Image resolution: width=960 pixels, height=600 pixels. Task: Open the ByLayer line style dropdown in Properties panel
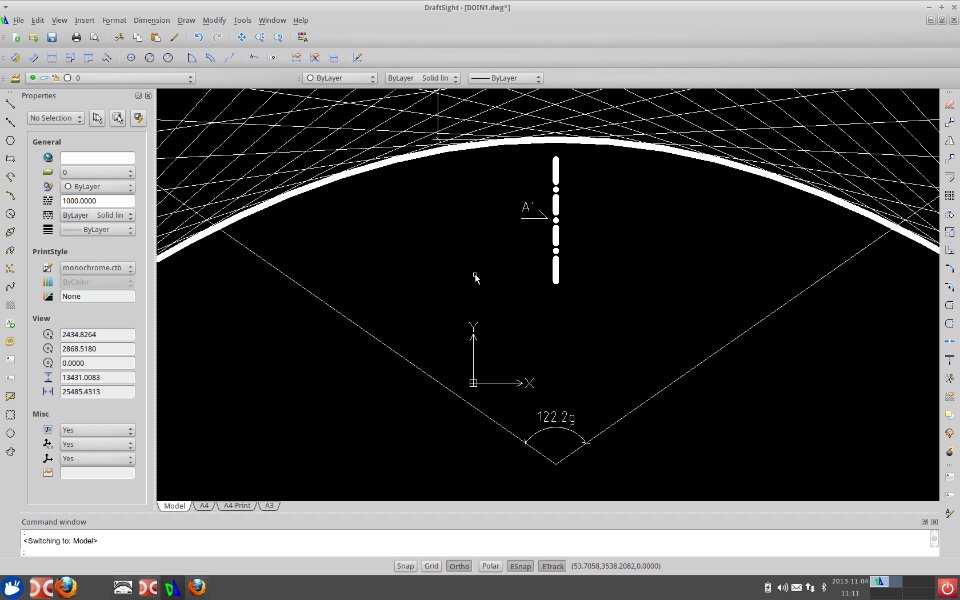click(97, 215)
